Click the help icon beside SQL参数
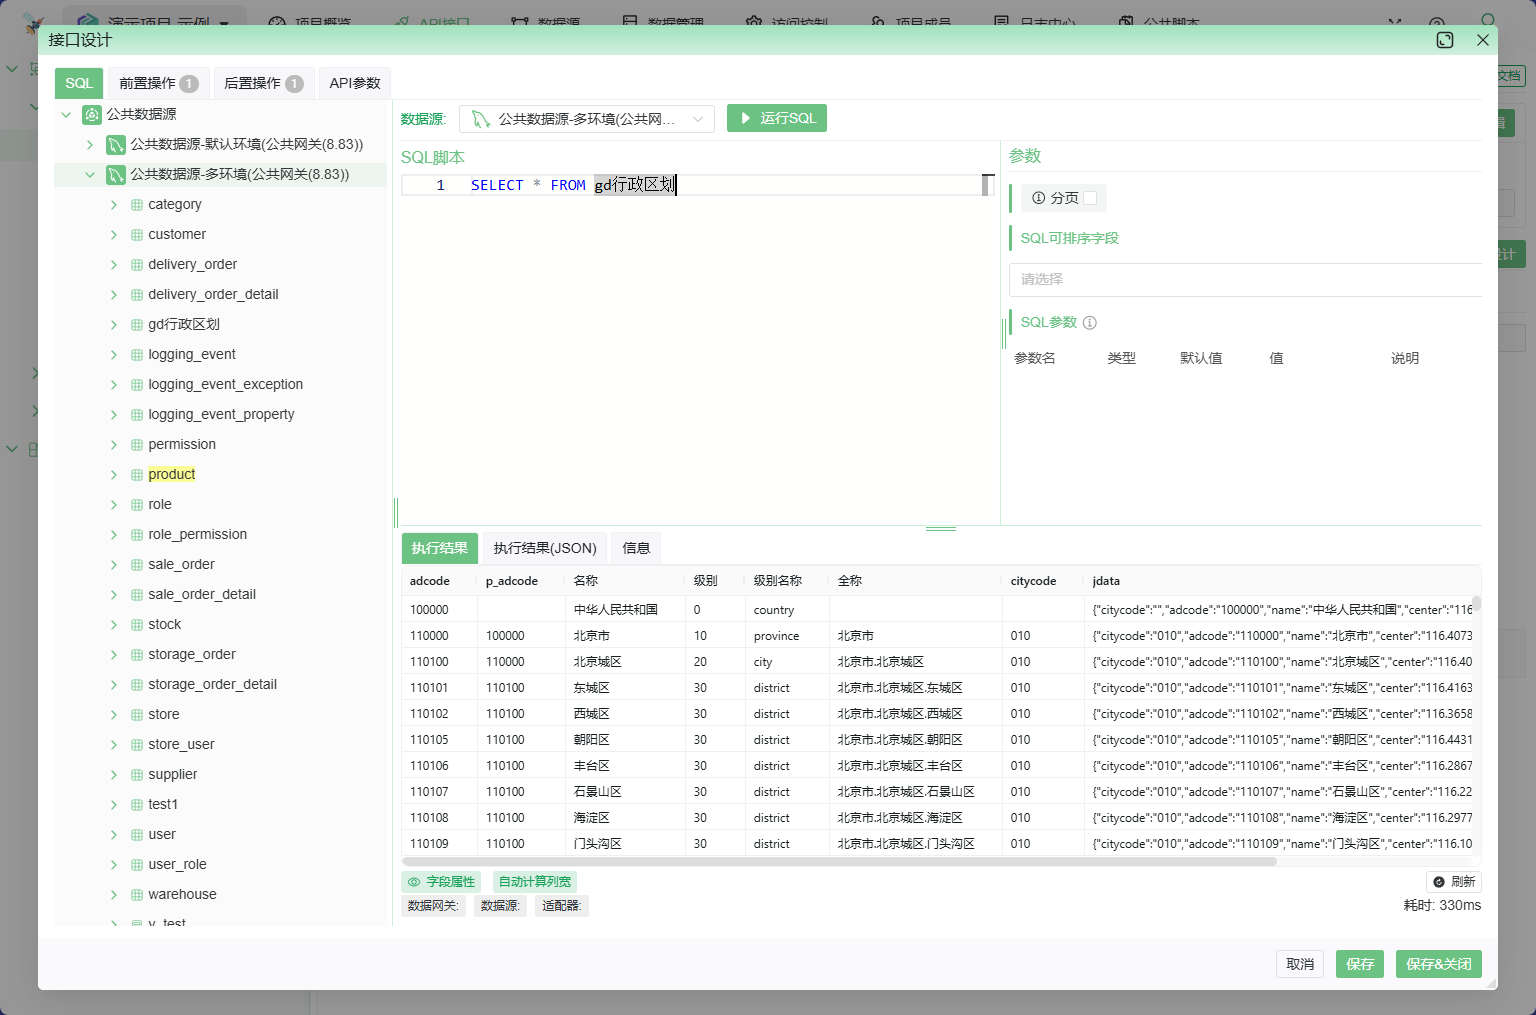Image resolution: width=1536 pixels, height=1015 pixels. [x=1090, y=323]
